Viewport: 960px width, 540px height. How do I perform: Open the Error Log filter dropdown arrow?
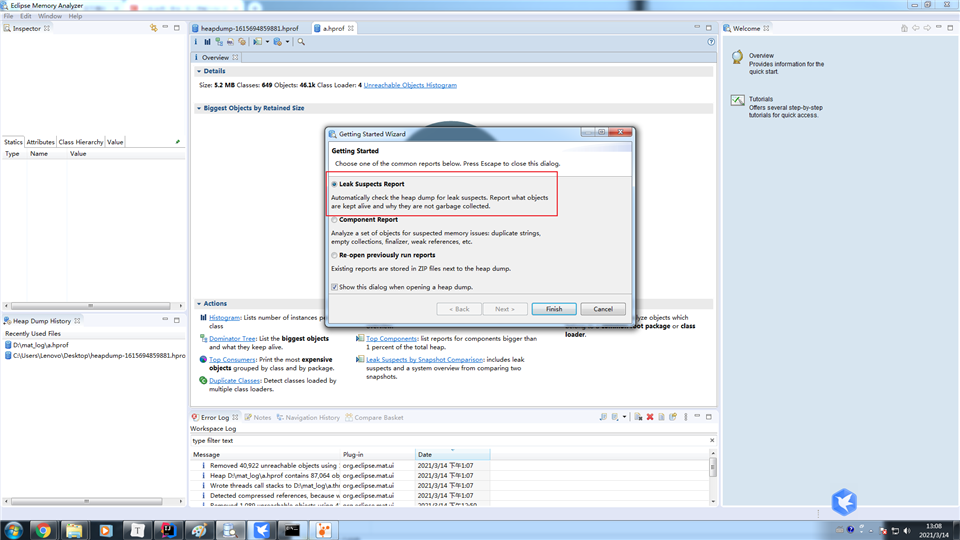pyautogui.click(x=624, y=417)
